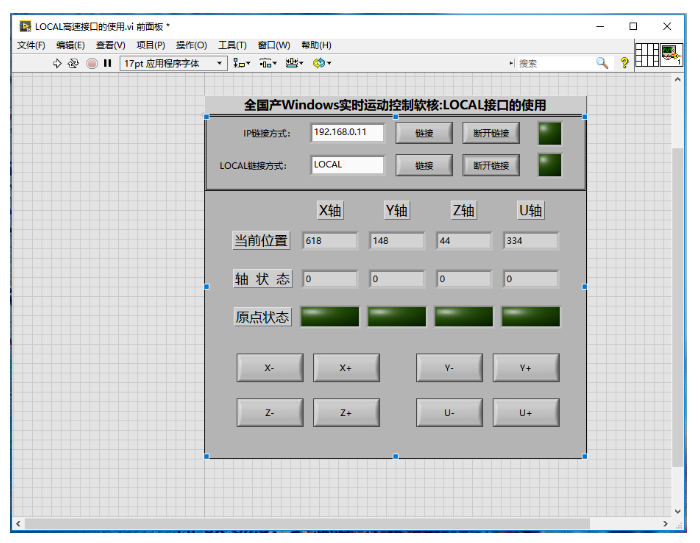Click the LOCAL connection input field

click(347, 165)
